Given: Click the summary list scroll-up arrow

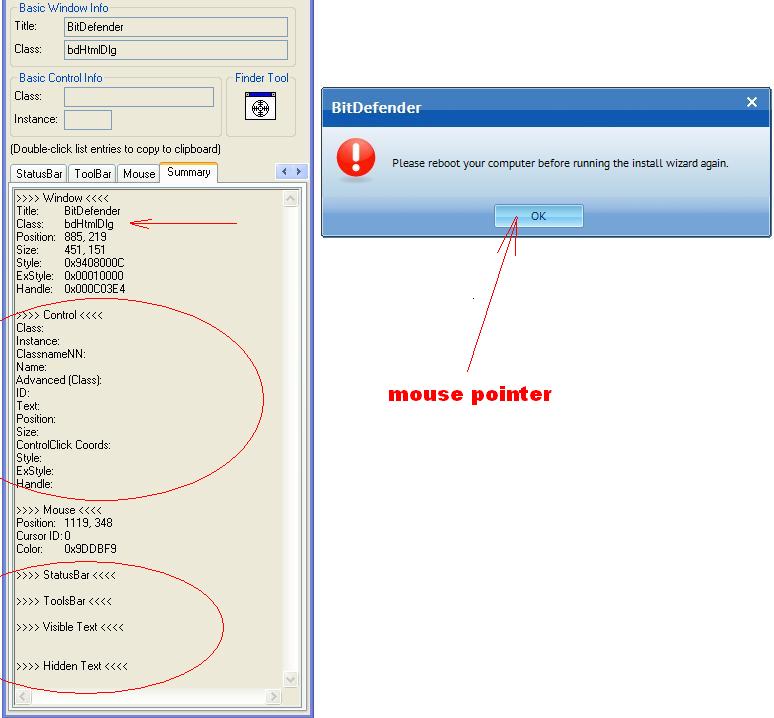Looking at the screenshot, I should (x=290, y=198).
